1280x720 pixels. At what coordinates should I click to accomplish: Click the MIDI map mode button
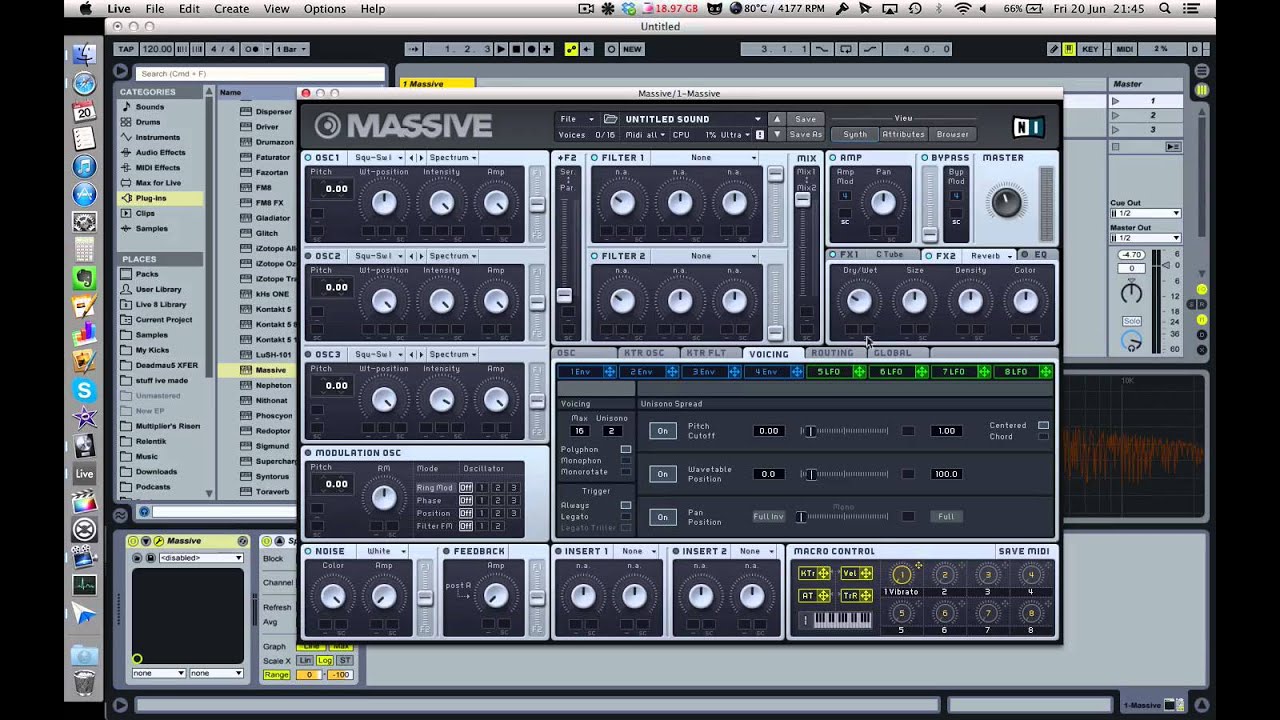coord(1124,49)
